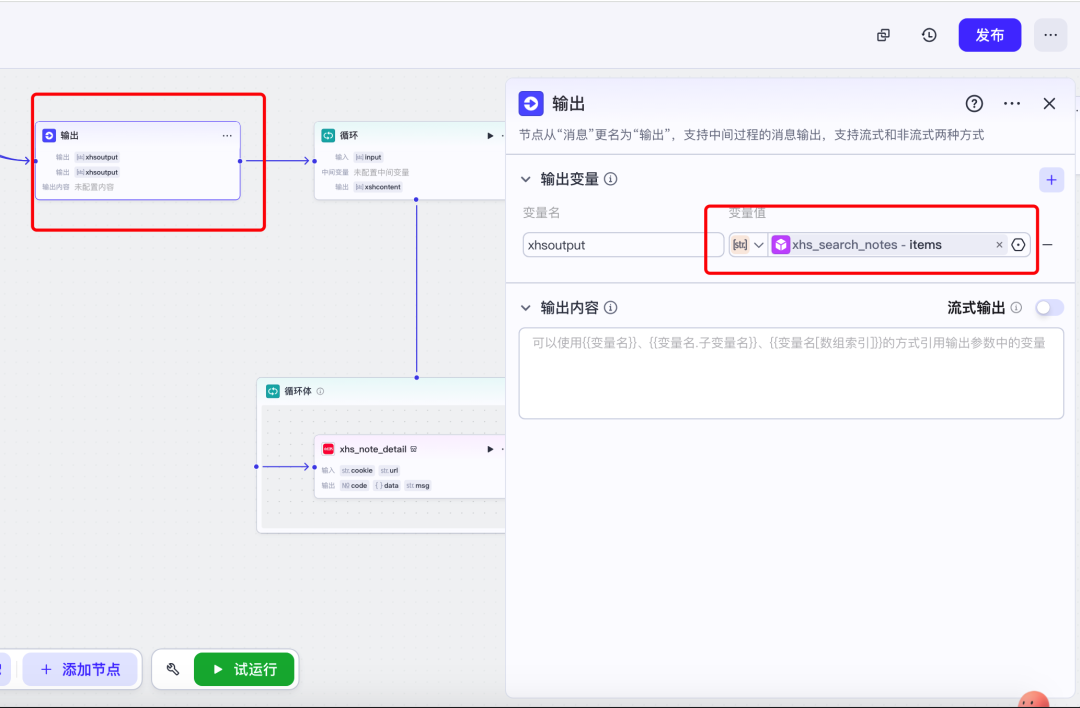This screenshot has height=708, width=1080.
Task: Click the variable name field xhsoutput
Action: coord(623,245)
